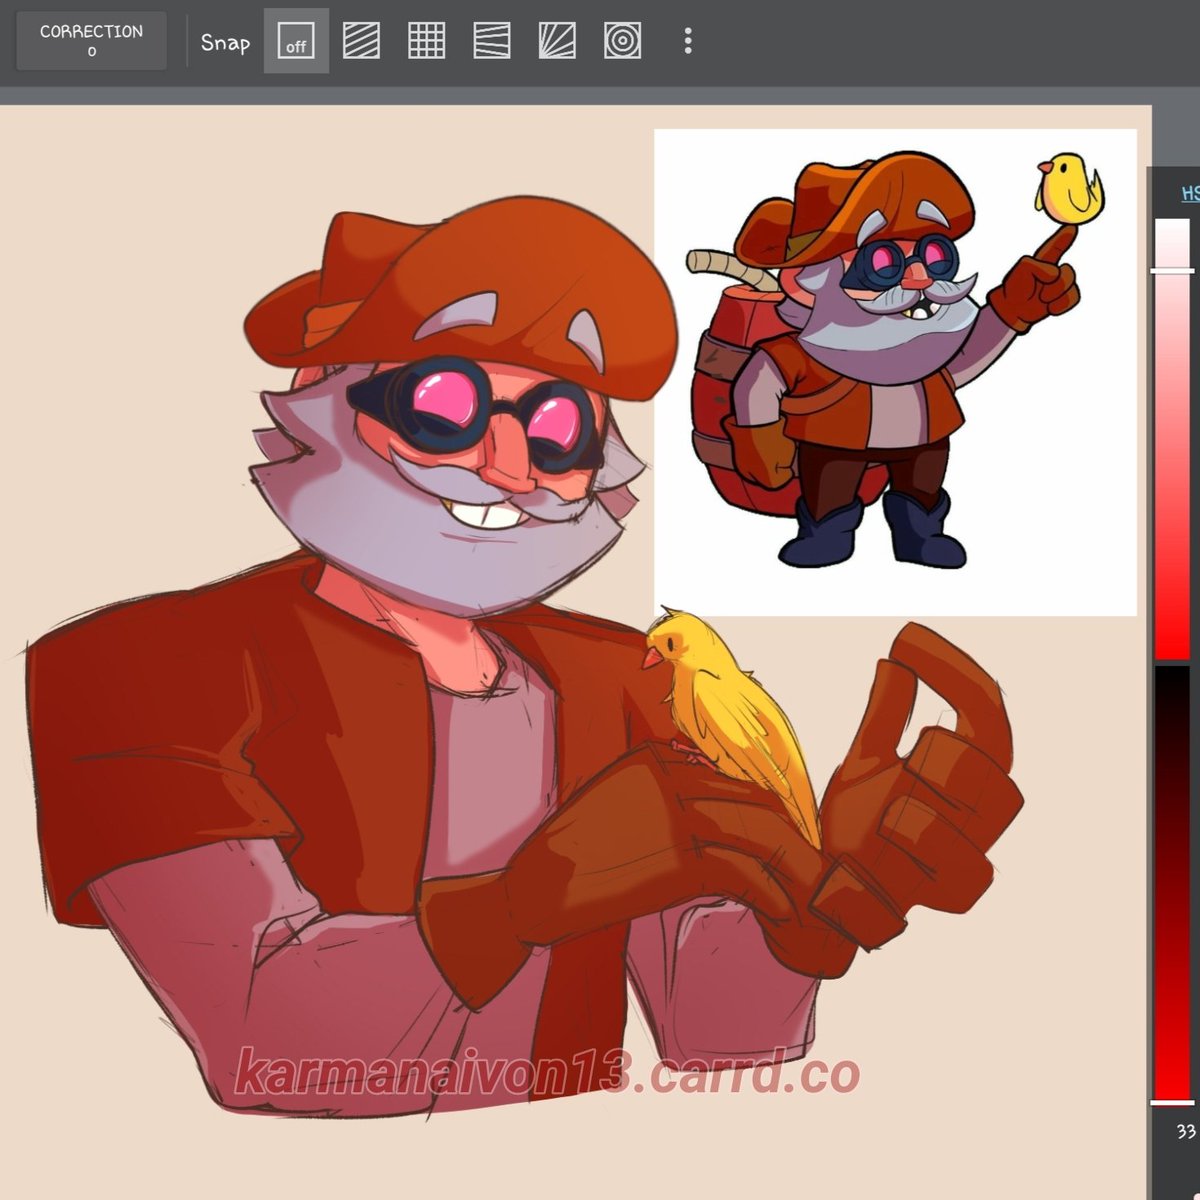The width and height of the screenshot is (1200, 1200).
Task: Select the concentric circle snap tool
Action: pyautogui.click(x=622, y=41)
